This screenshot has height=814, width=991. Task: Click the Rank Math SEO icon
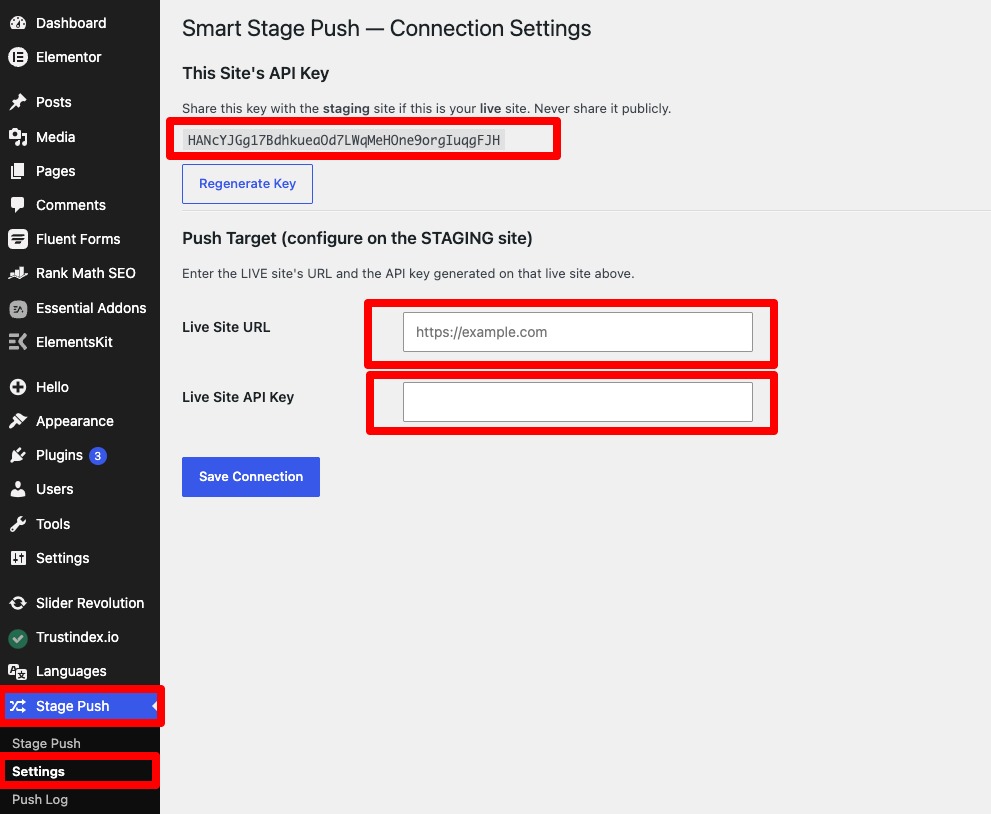pyautogui.click(x=18, y=273)
